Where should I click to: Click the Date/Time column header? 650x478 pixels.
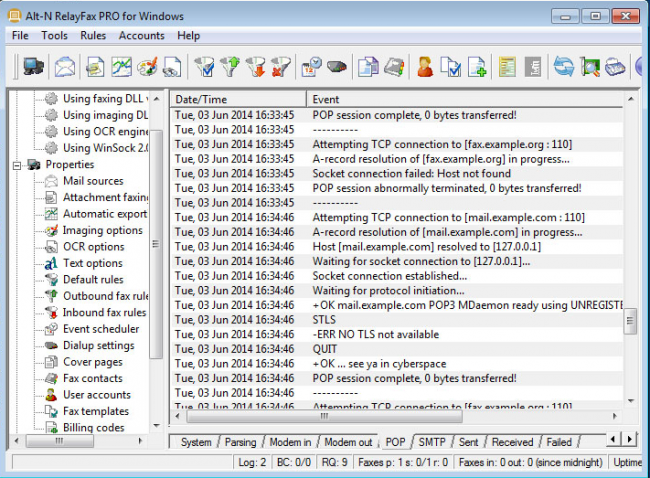tap(238, 99)
